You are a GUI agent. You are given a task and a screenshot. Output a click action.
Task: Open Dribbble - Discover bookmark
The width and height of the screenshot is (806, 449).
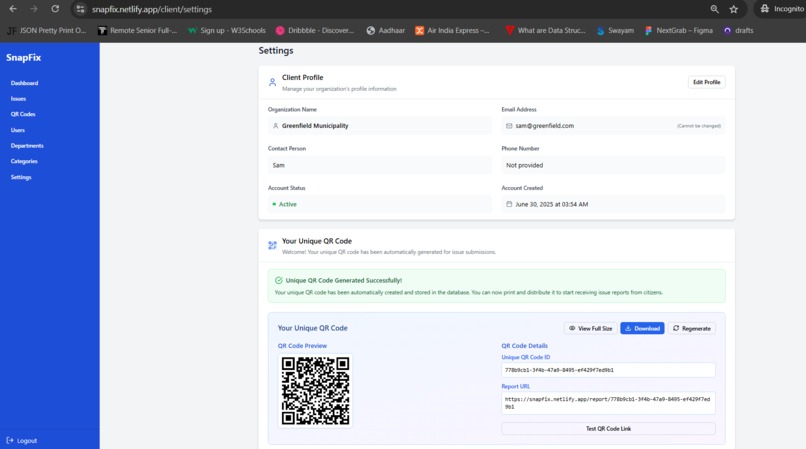click(x=315, y=30)
